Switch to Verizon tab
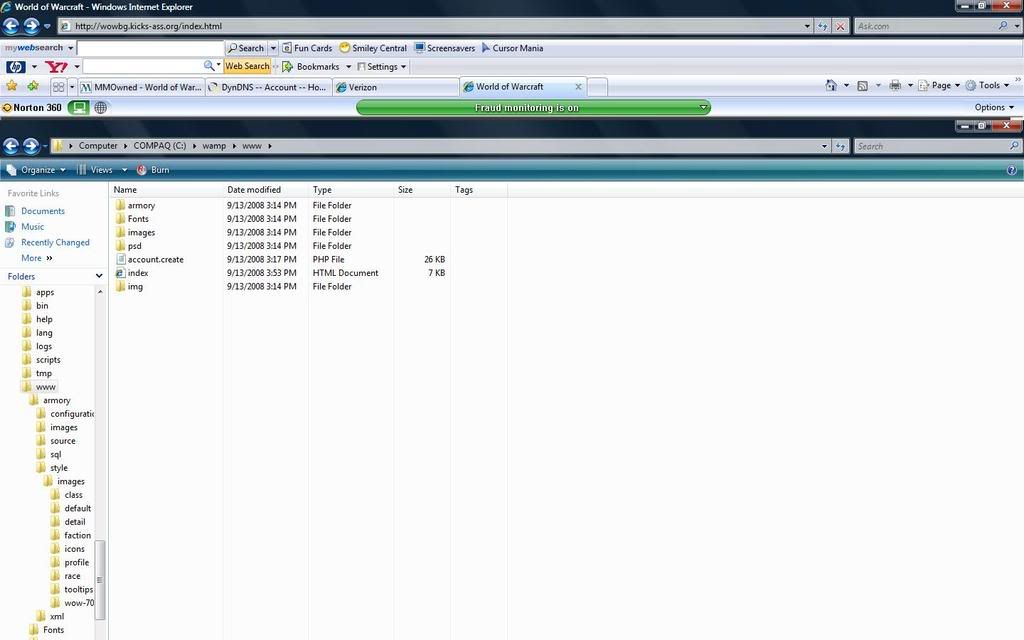This screenshot has width=1024, height=640. 396,87
